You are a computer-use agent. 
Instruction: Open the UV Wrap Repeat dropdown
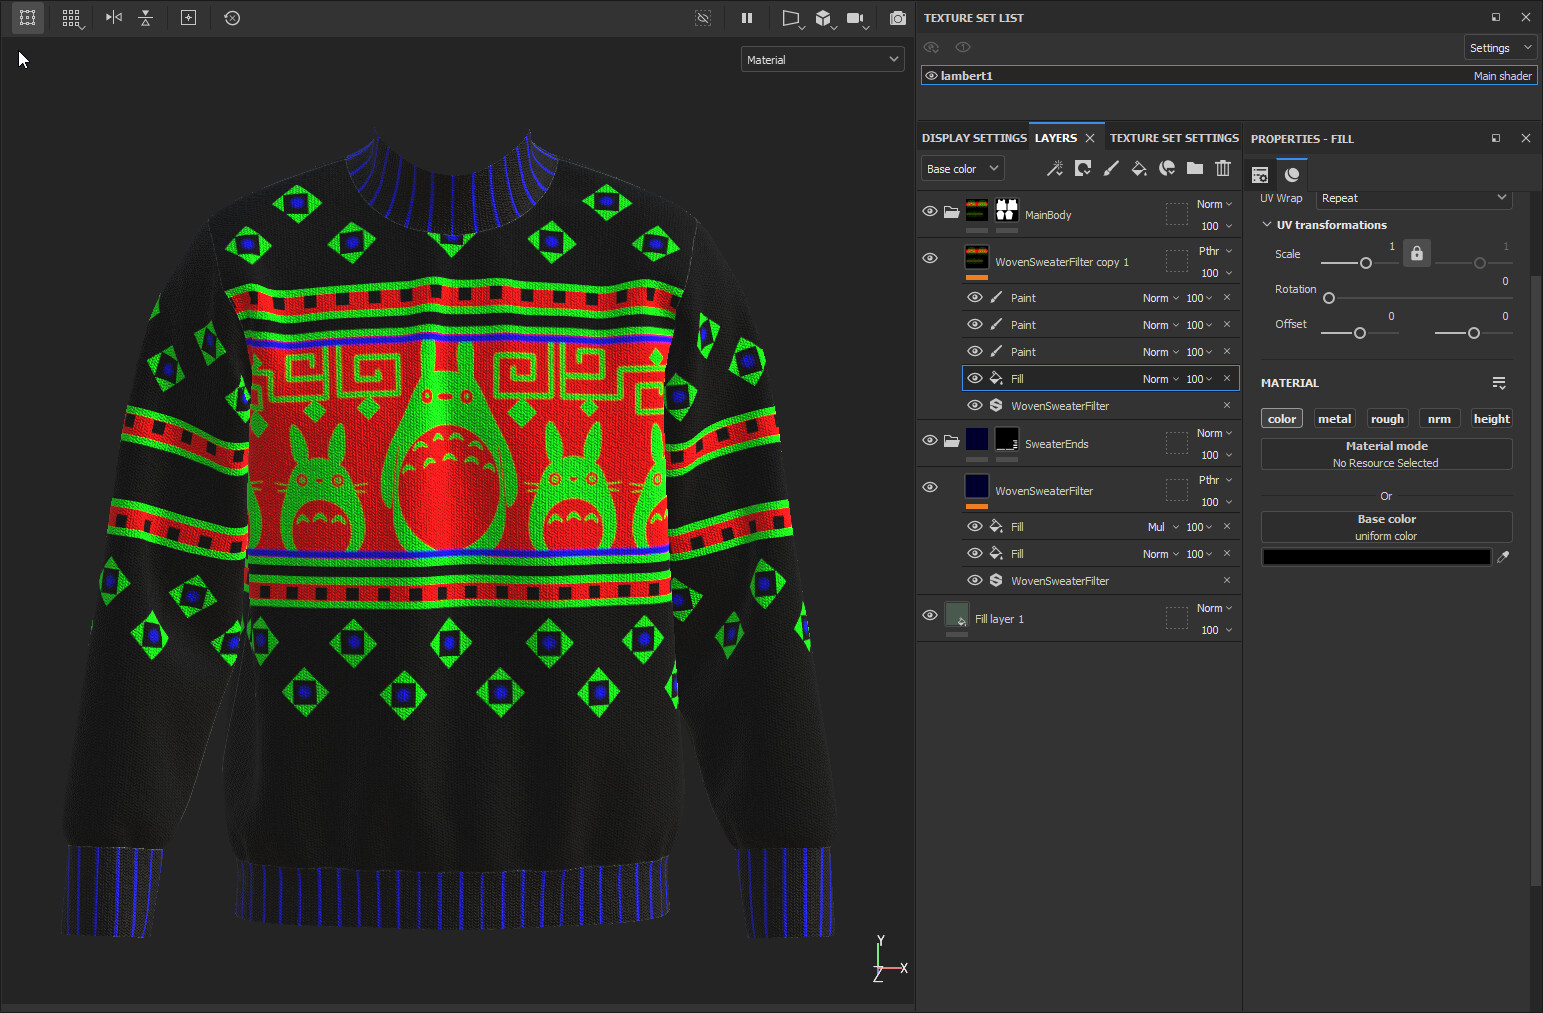(1413, 198)
